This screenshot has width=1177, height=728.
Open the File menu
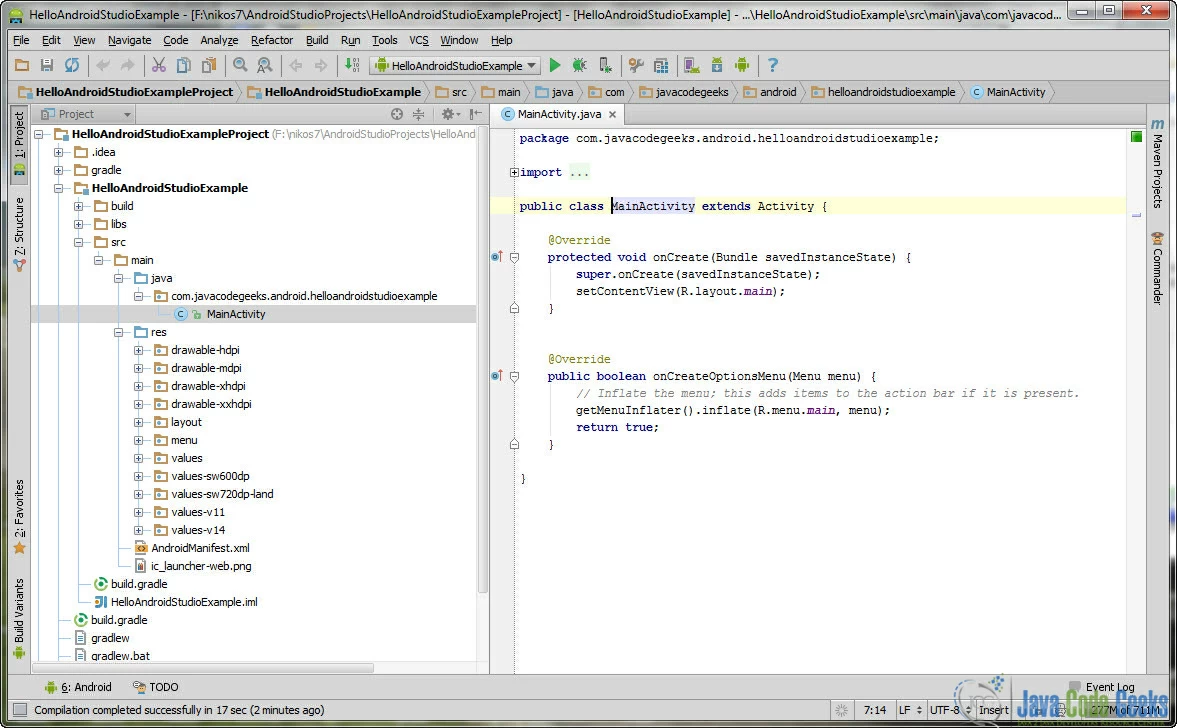click(21, 40)
